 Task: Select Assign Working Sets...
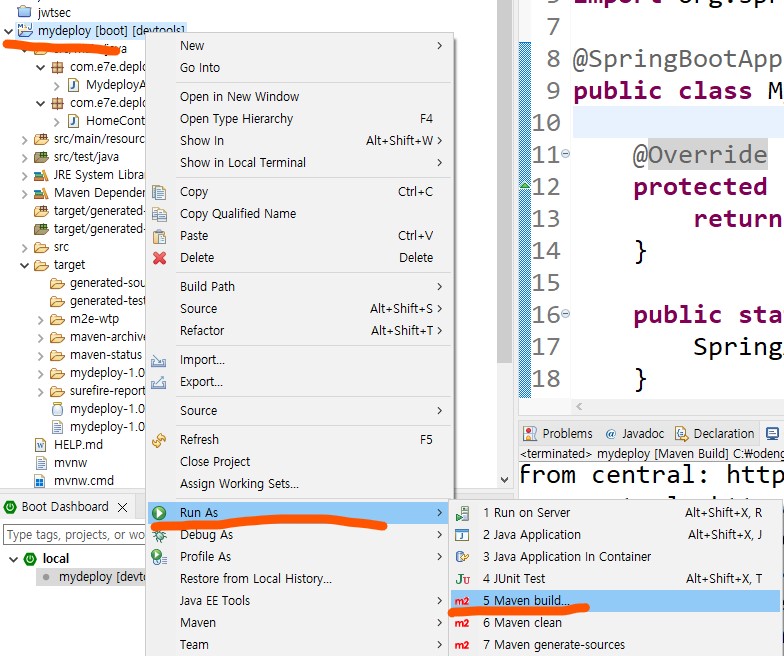tap(300, 484)
